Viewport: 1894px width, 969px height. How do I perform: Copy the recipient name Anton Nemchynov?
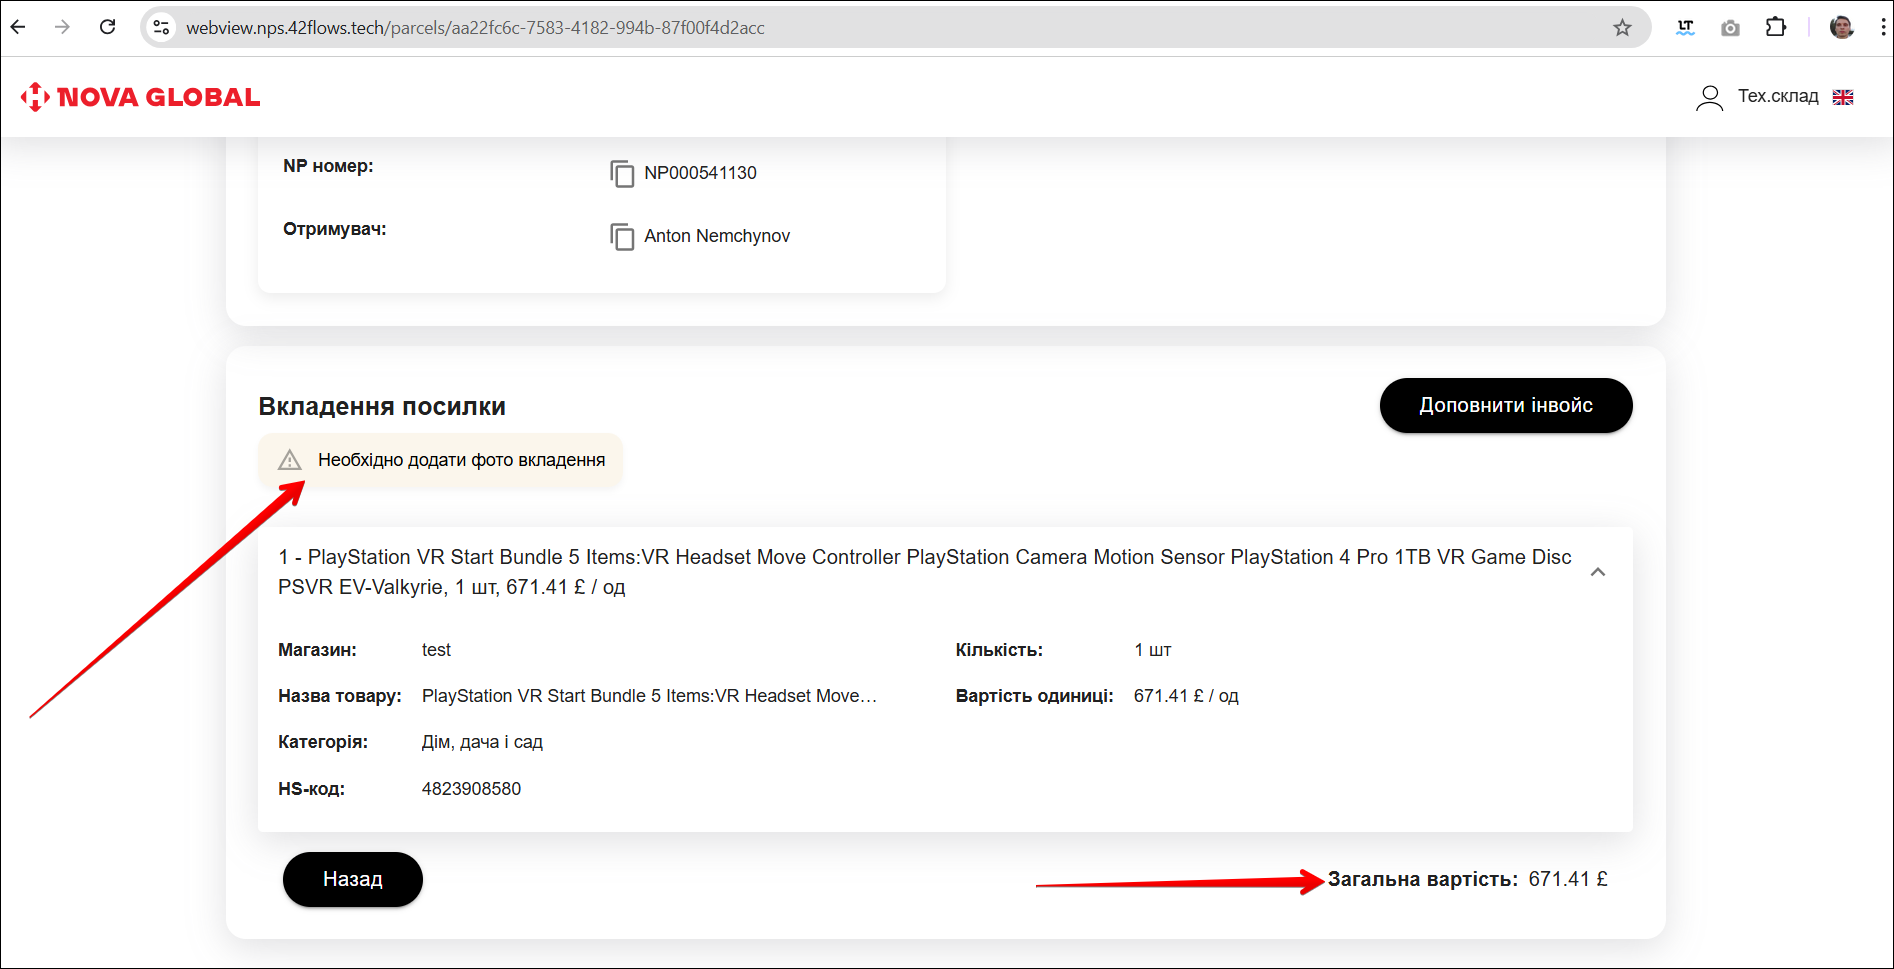pyautogui.click(x=622, y=237)
